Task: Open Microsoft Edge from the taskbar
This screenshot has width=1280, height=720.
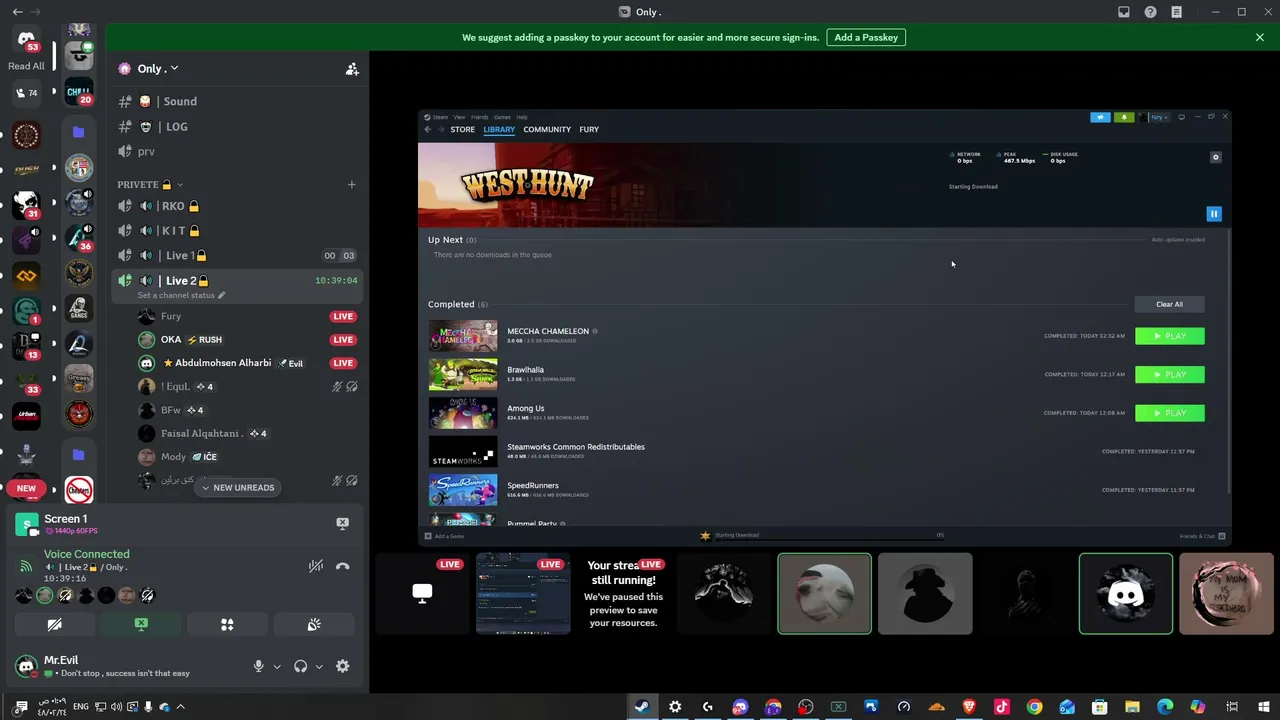Action: [x=1165, y=707]
